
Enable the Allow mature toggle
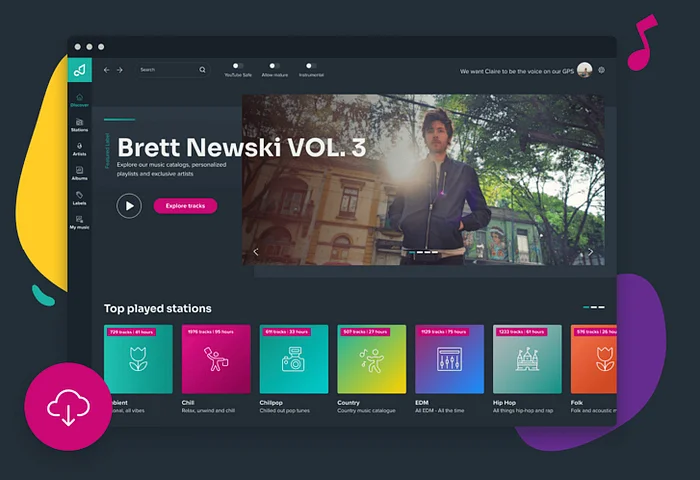pyautogui.click(x=274, y=66)
